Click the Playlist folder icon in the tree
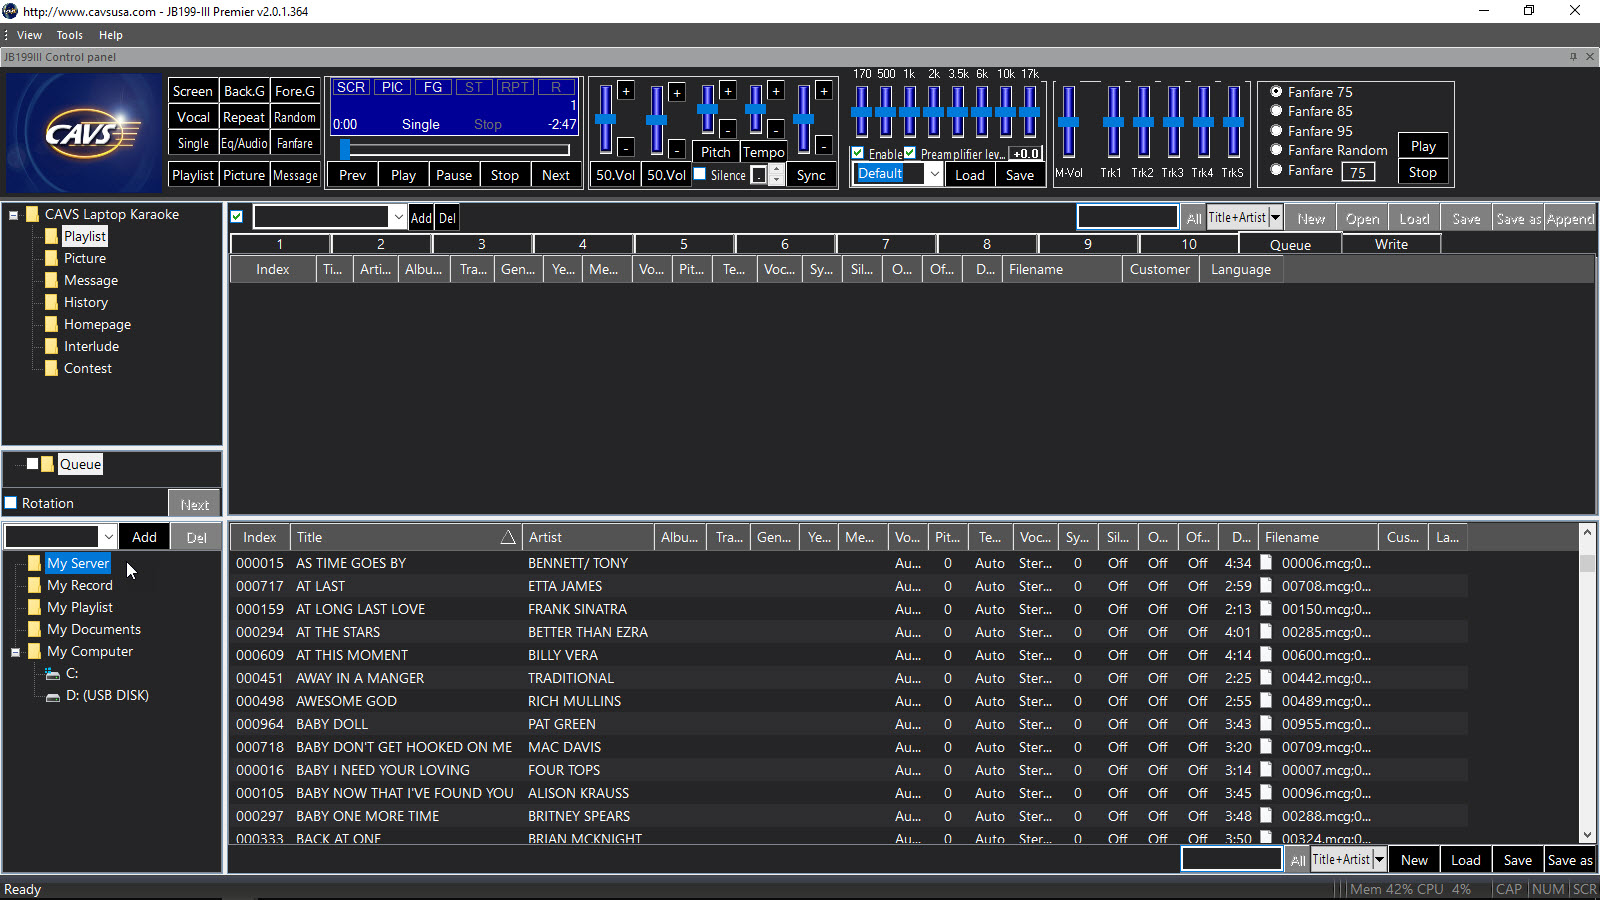 [x=52, y=236]
